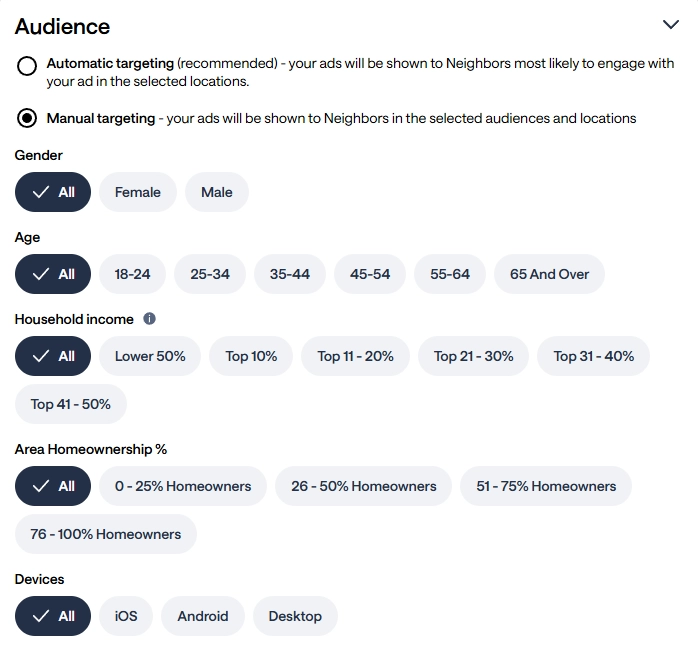Select the 18-24 age group
Screen dimensions: 698x651
click(133, 274)
